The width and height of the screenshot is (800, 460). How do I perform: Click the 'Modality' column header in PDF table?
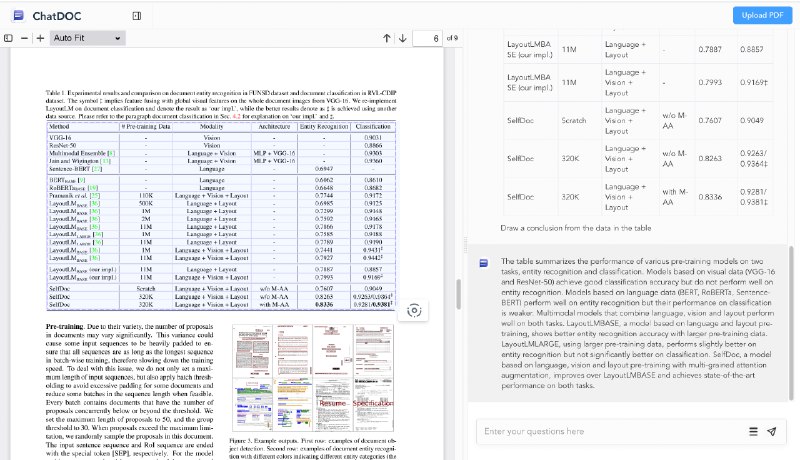(x=211, y=126)
